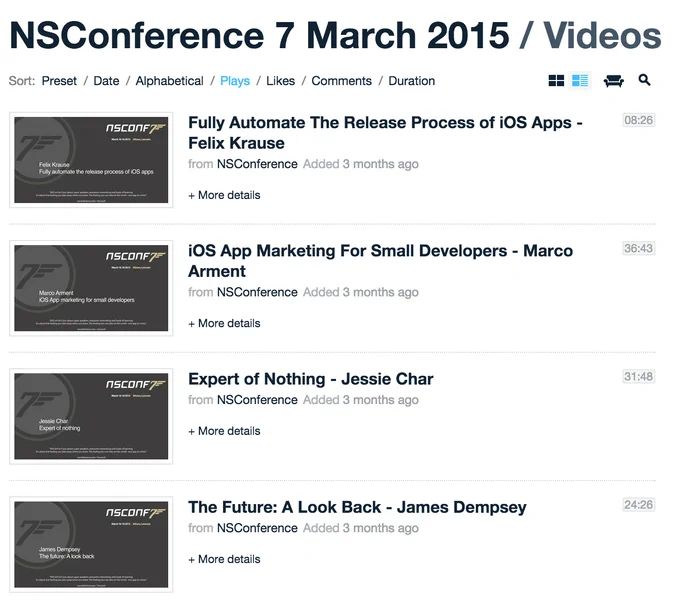
Task: Visit NSConference author link under Jessie Char video
Action: [x=257, y=400]
